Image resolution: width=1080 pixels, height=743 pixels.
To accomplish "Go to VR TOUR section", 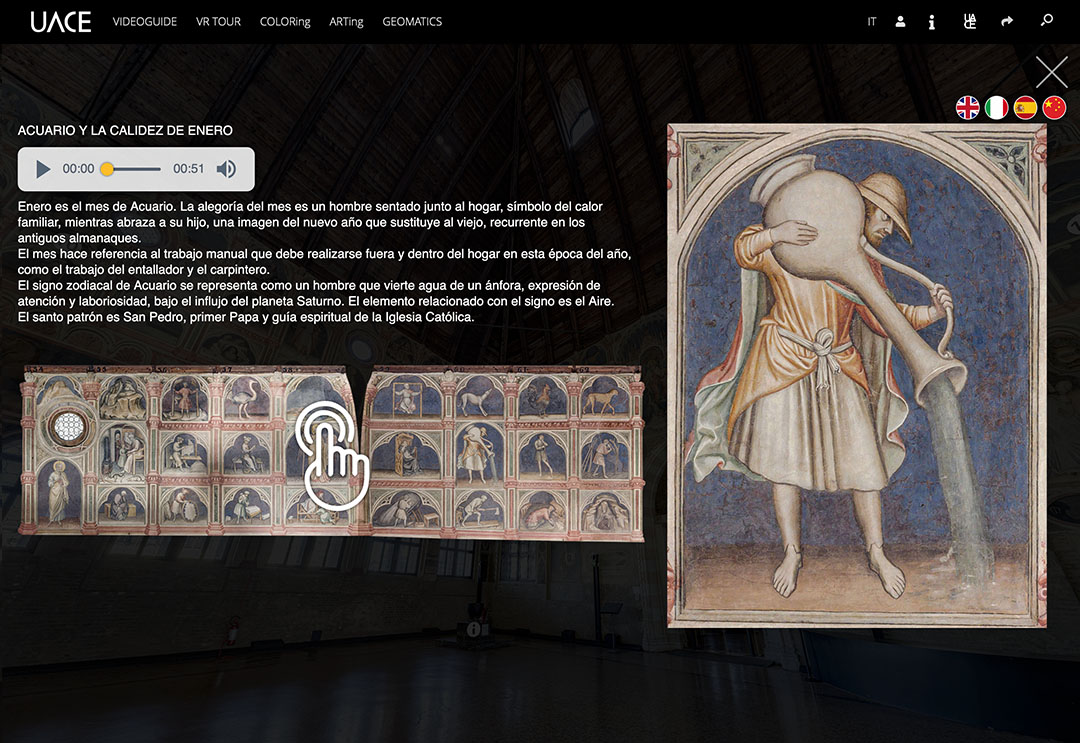I will pos(218,21).
